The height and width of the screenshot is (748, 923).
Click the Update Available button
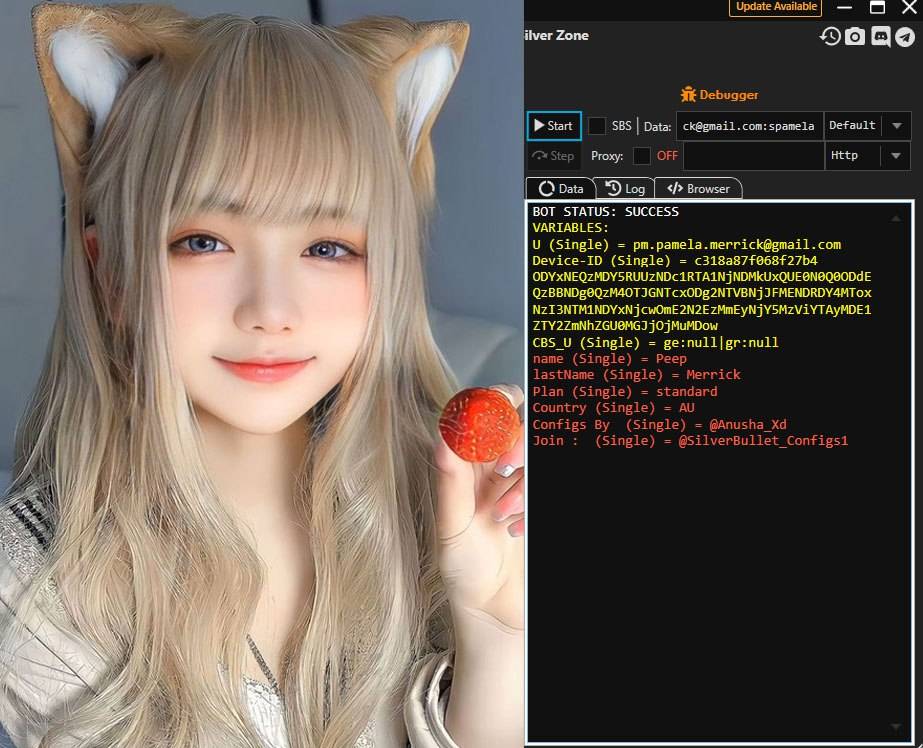coord(776,7)
